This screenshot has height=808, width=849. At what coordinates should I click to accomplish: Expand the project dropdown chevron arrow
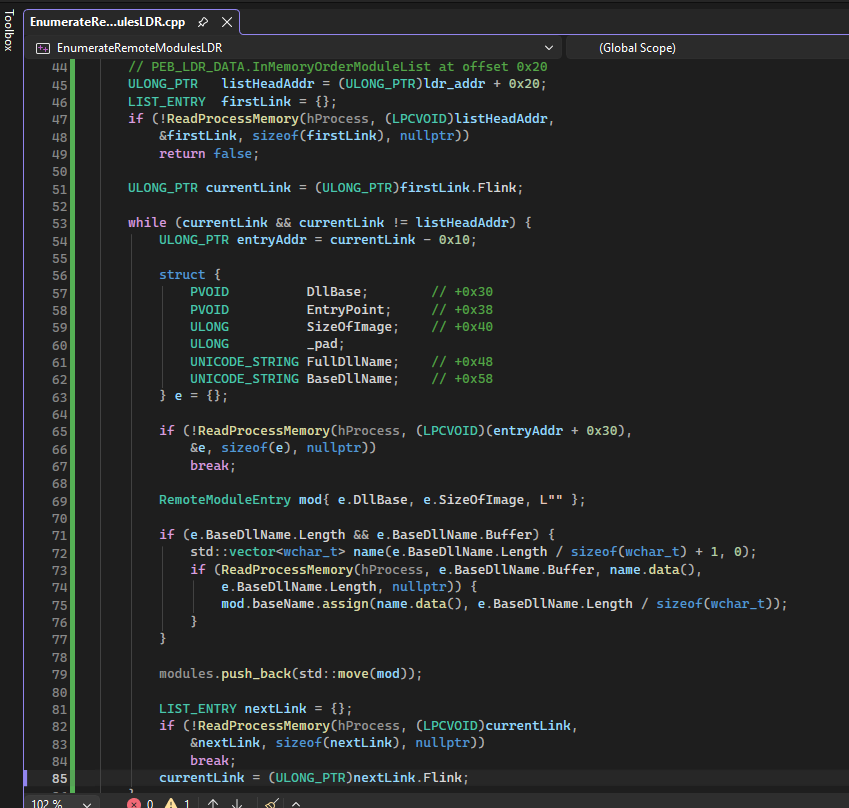548,48
